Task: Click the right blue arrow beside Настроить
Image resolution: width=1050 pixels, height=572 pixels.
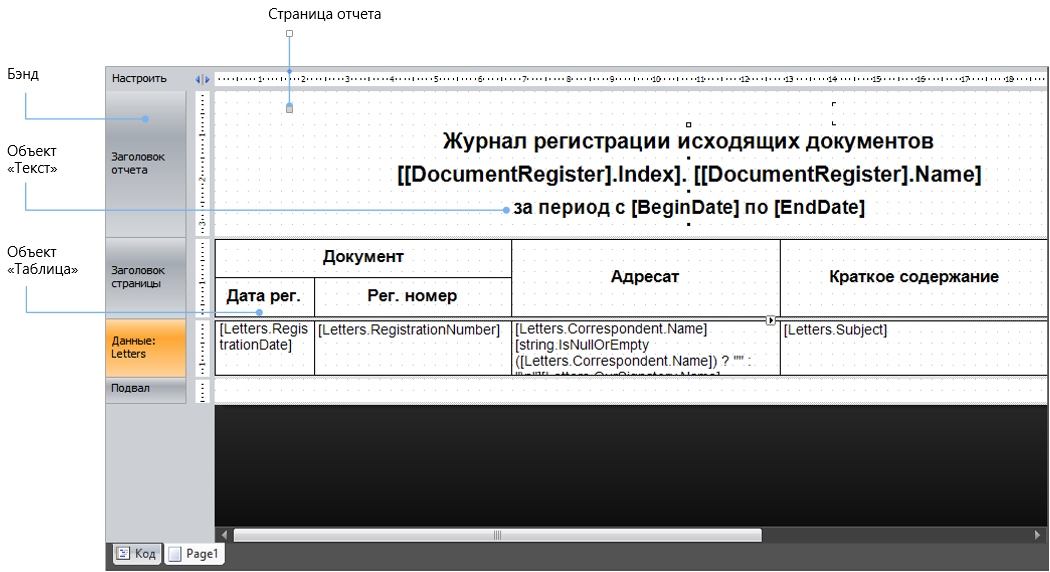Action: coord(207,79)
